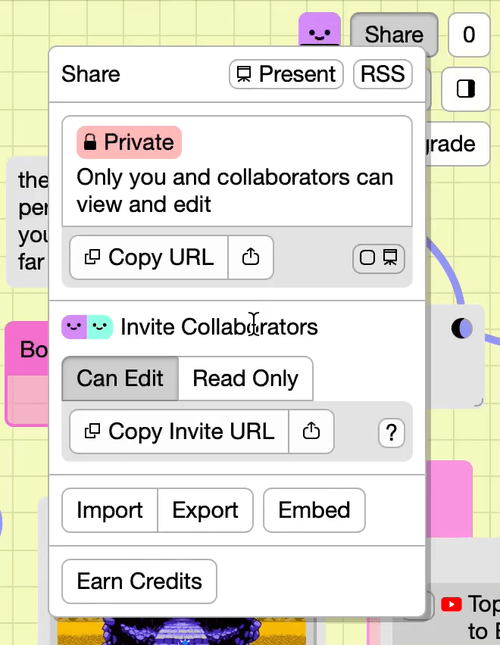Open the RSS feed option
The image size is (500, 645).
coord(383,74)
